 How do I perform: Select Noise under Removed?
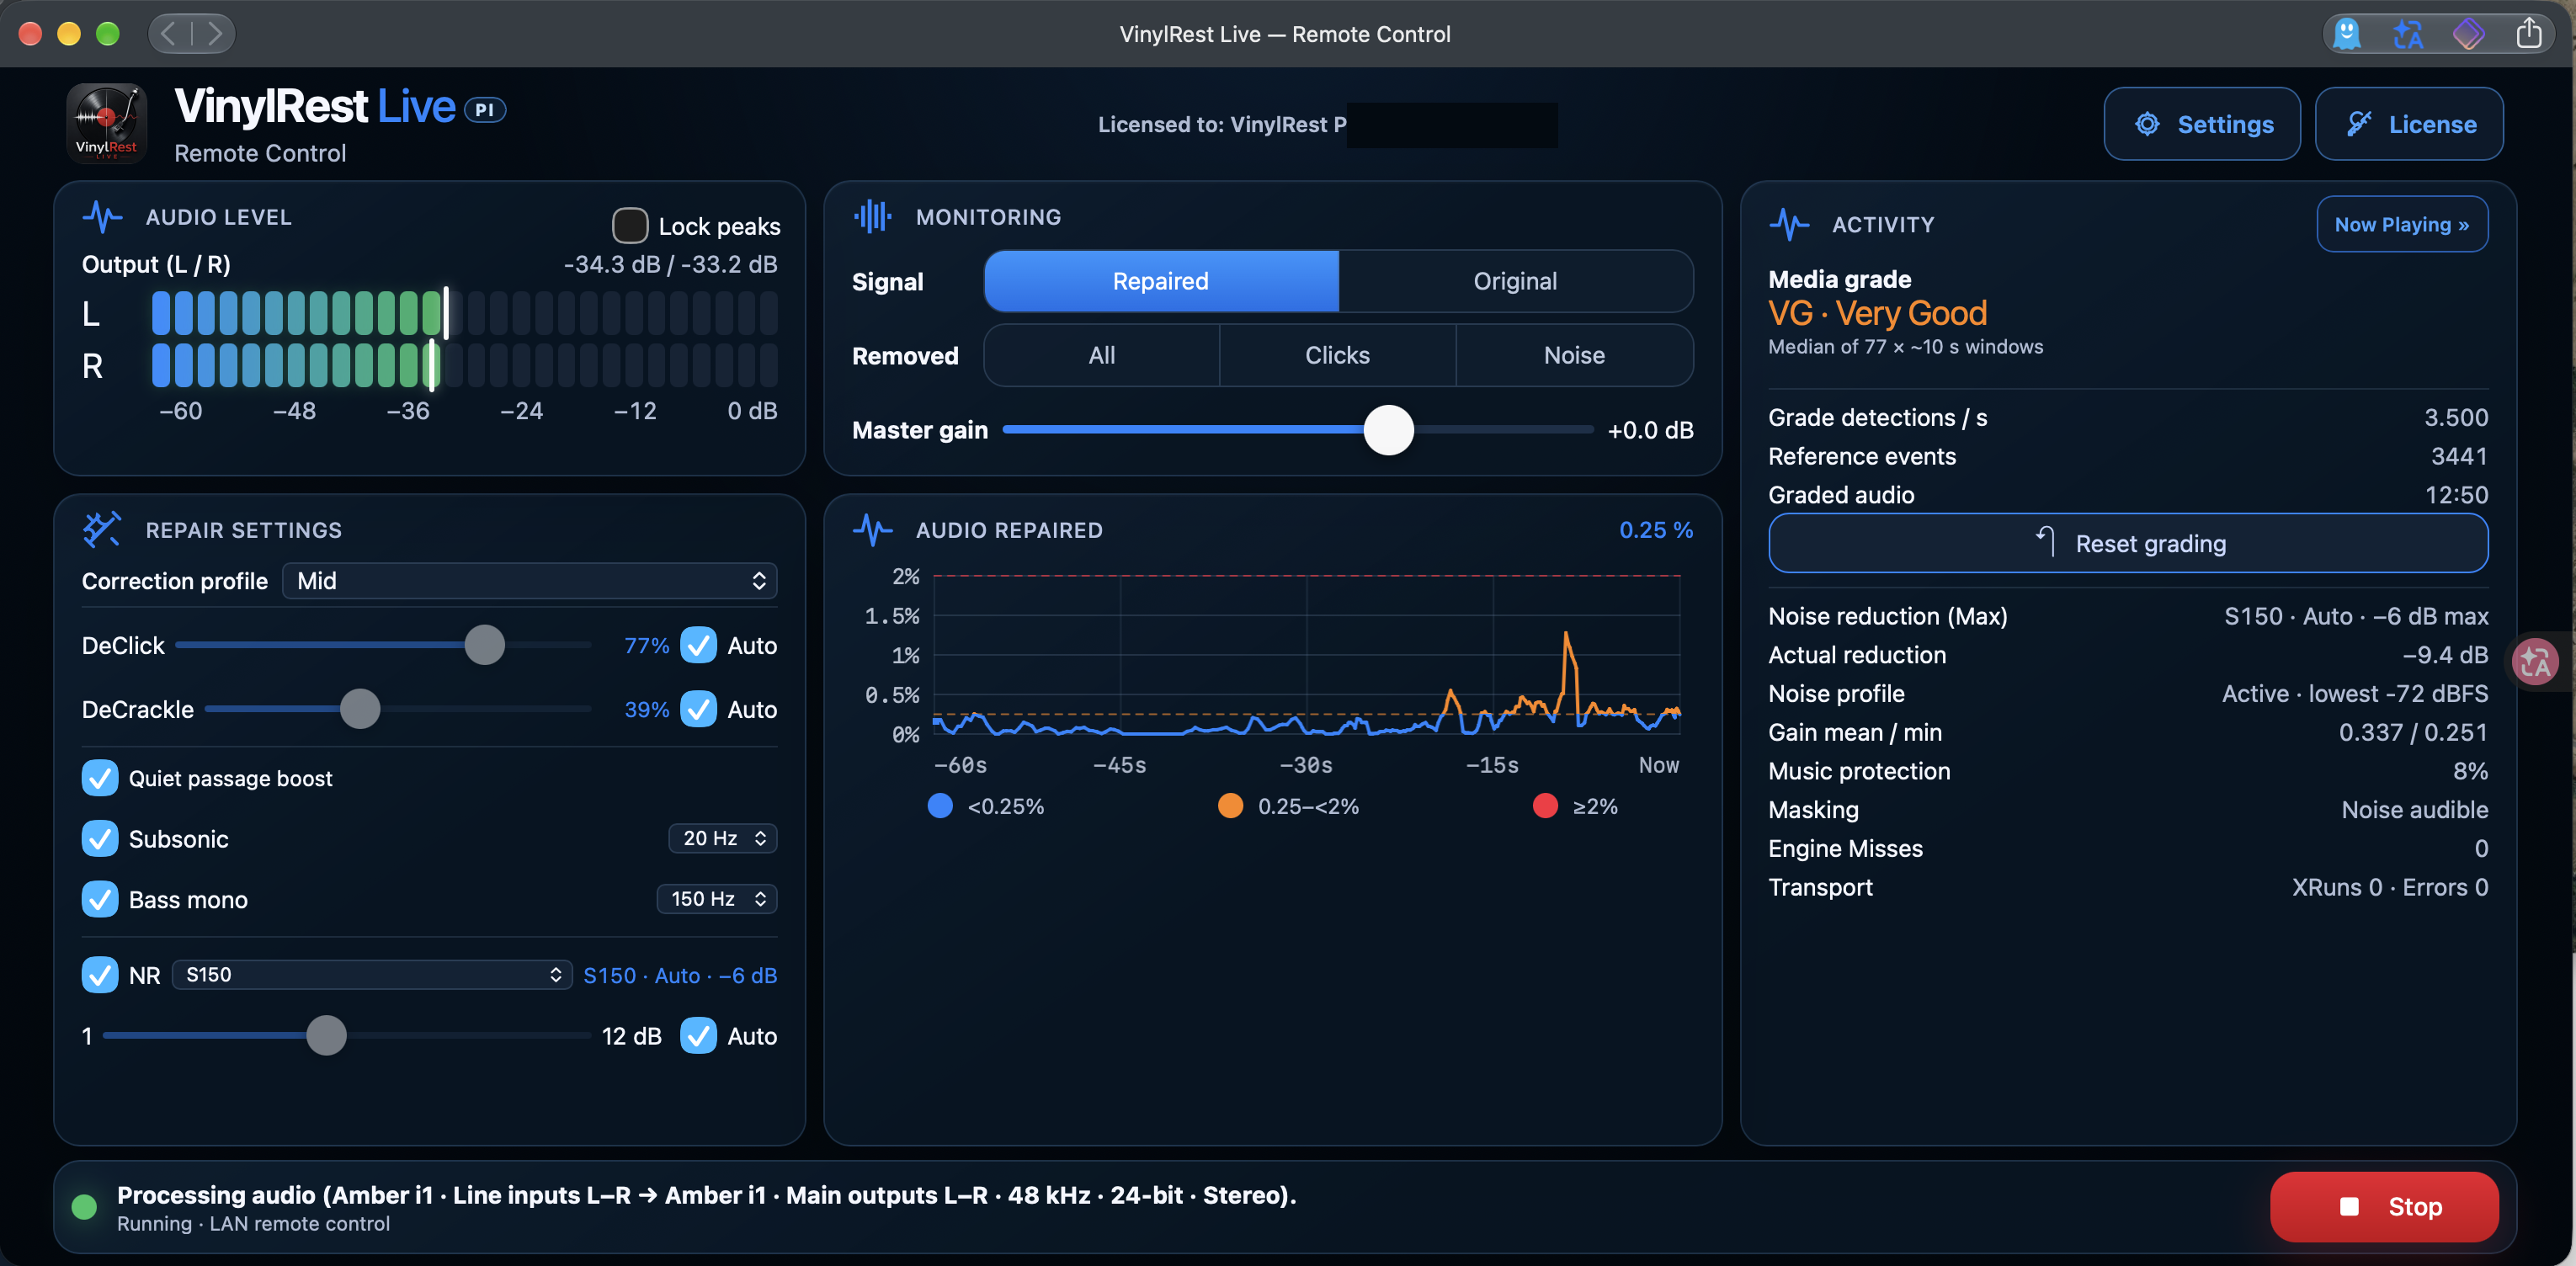(x=1574, y=355)
